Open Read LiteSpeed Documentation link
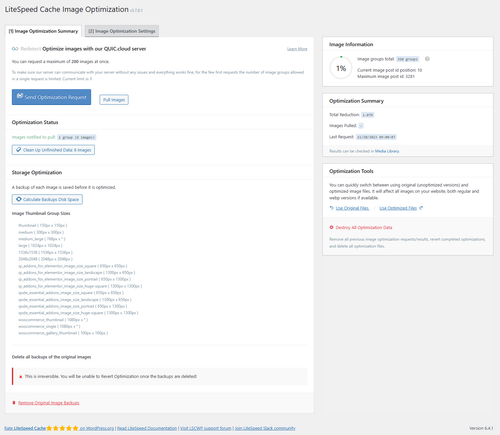Image resolution: width=500 pixels, height=435 pixels. 147,428
